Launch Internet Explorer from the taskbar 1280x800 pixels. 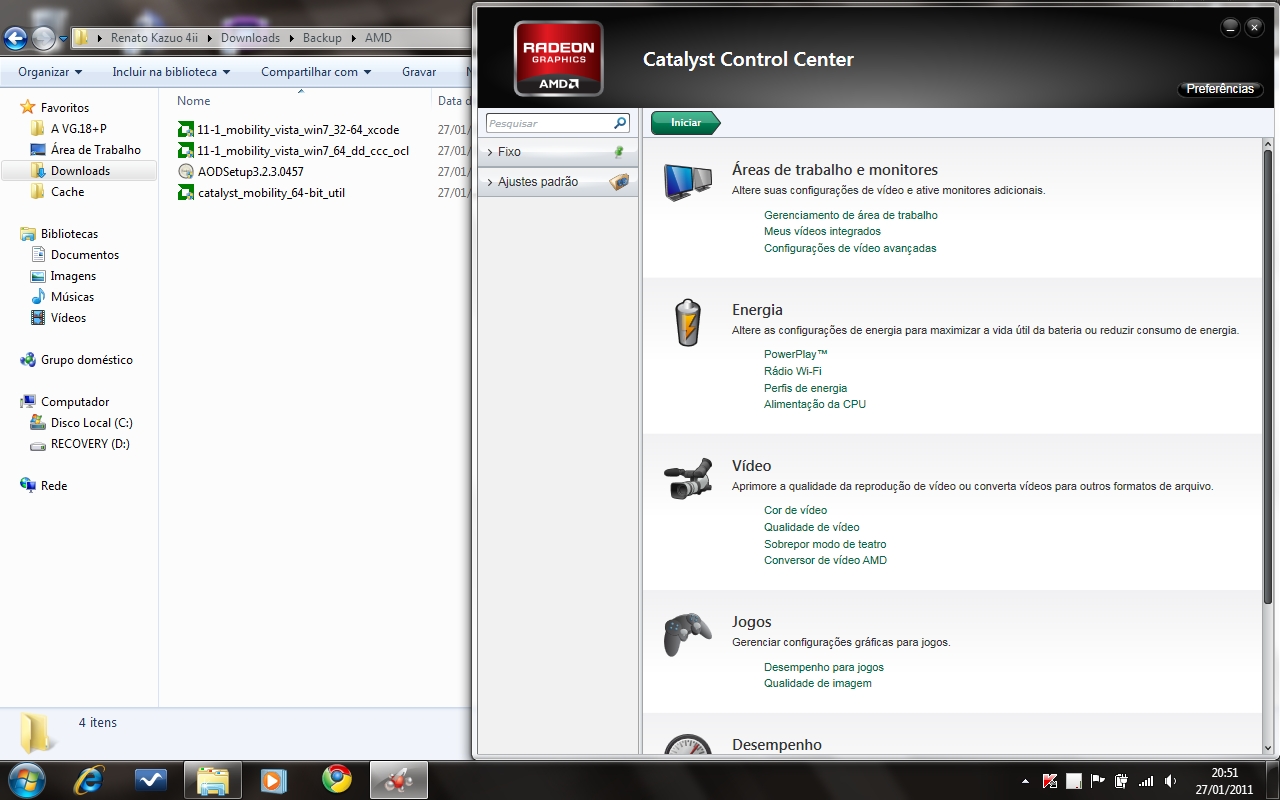point(89,779)
